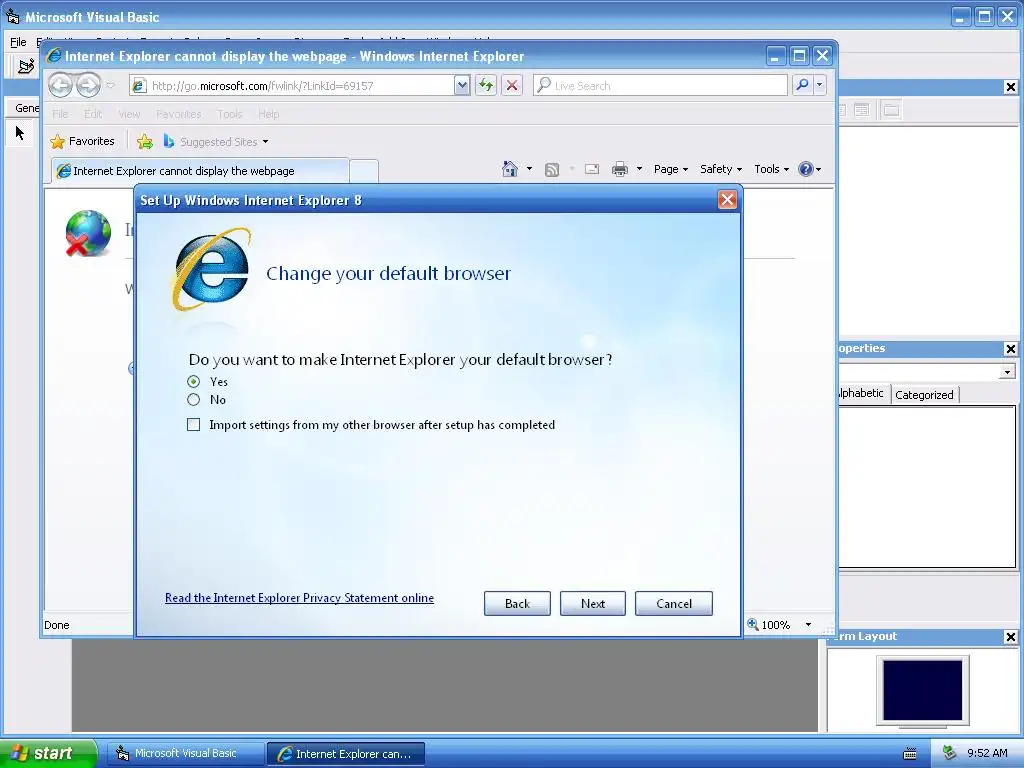The width and height of the screenshot is (1024, 768).
Task: Click the Read Mail icon
Action: tap(592, 169)
